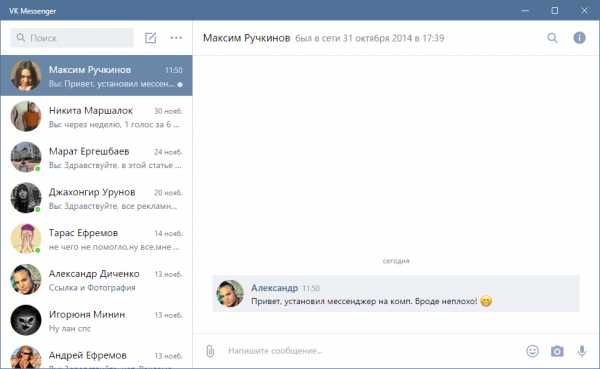Open conversation with Александр Диченко
This screenshot has width=600, height=369.
pos(96,280)
